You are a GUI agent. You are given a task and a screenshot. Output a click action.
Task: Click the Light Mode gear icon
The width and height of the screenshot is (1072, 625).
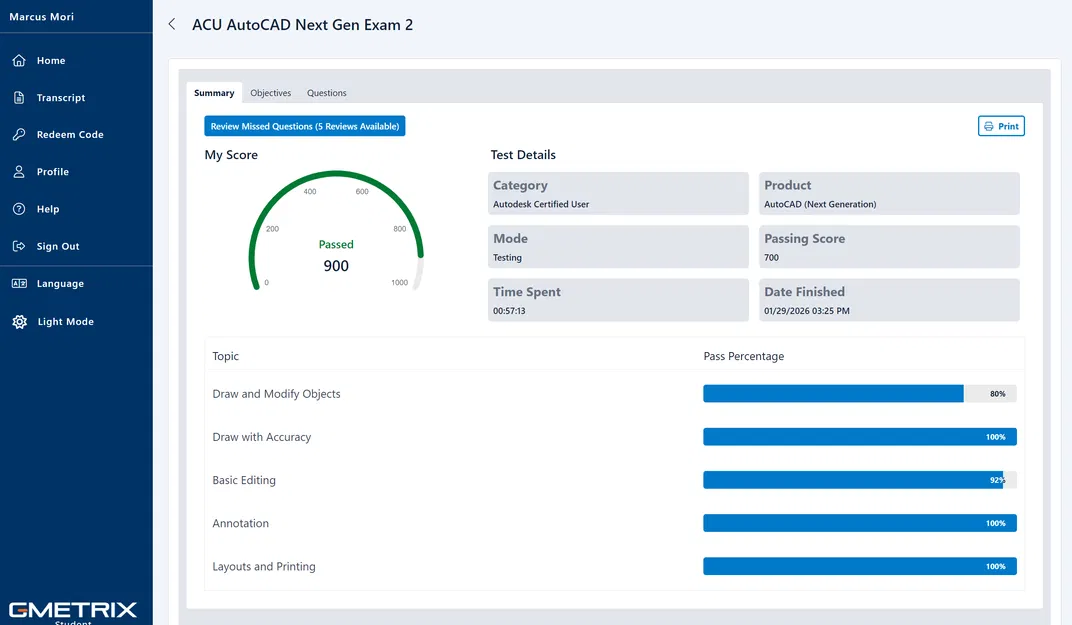19,322
